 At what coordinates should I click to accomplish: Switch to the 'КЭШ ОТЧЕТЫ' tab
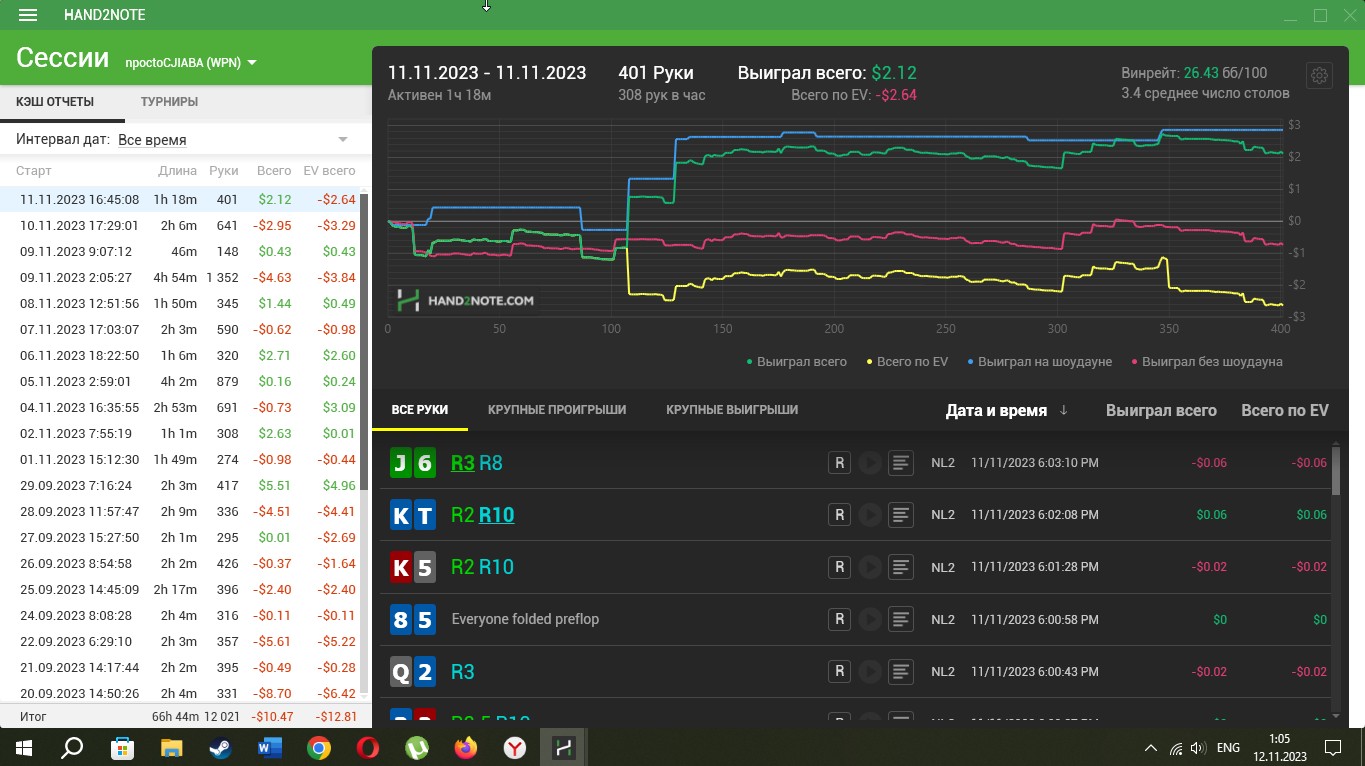coord(55,102)
